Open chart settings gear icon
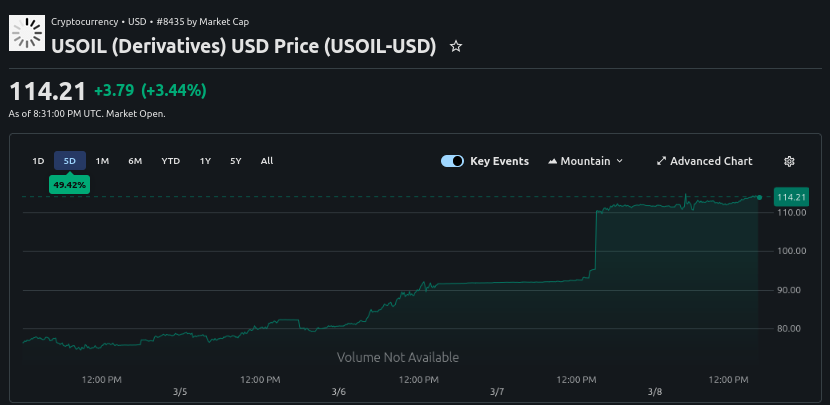Viewport: 830px width, 405px height. click(x=789, y=161)
